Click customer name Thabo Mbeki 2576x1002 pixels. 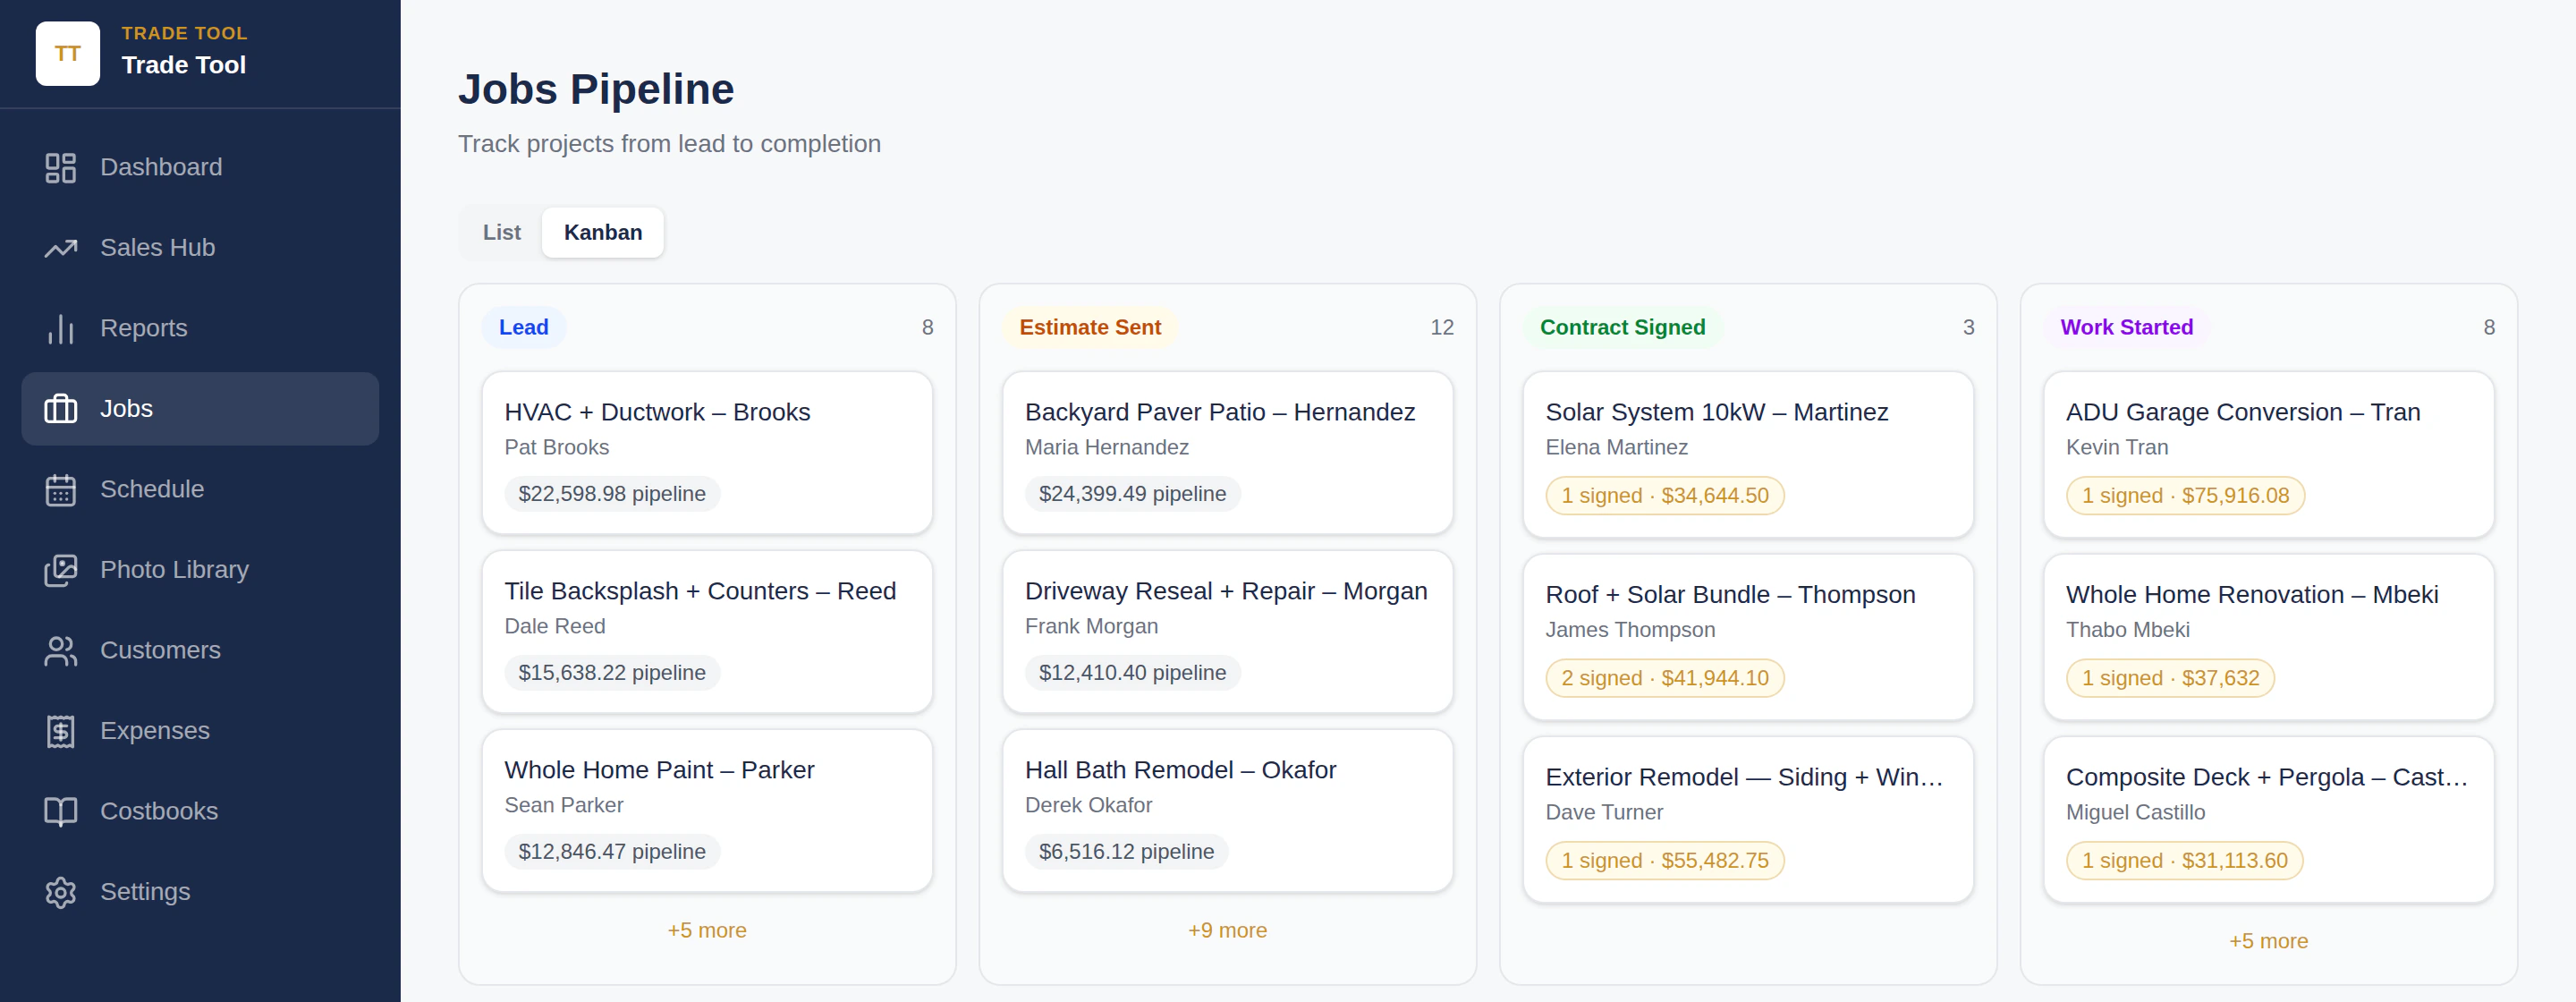click(x=2127, y=630)
